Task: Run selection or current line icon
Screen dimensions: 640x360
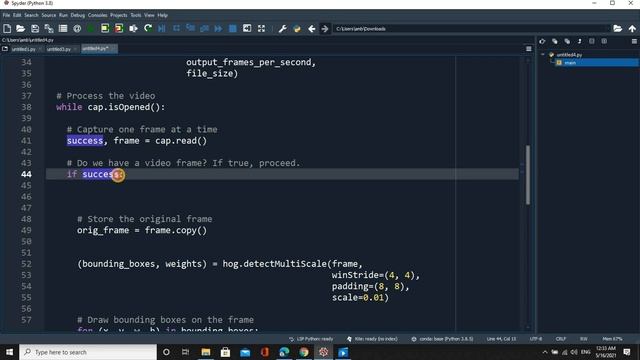Action: (x=133, y=29)
